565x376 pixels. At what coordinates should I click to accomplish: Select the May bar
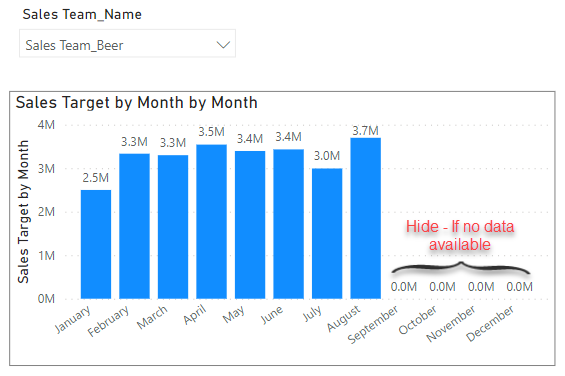(x=250, y=225)
